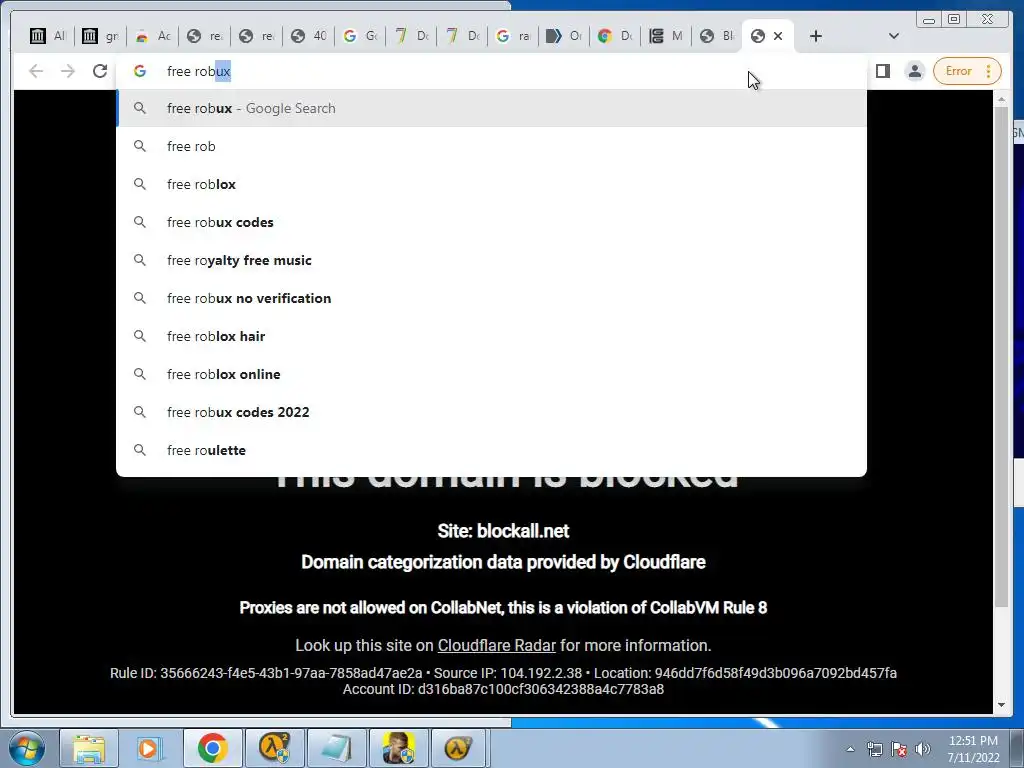
Task: Click the browser back arrow
Action: click(x=36, y=71)
